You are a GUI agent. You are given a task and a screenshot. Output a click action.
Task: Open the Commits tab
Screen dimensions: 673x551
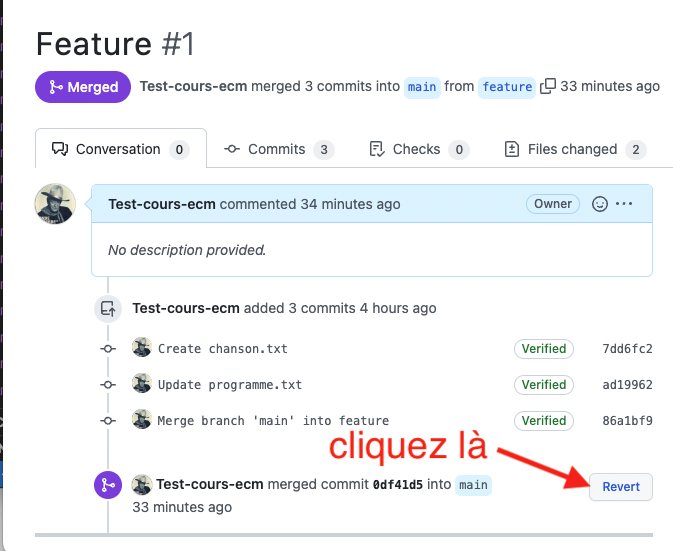[277, 149]
